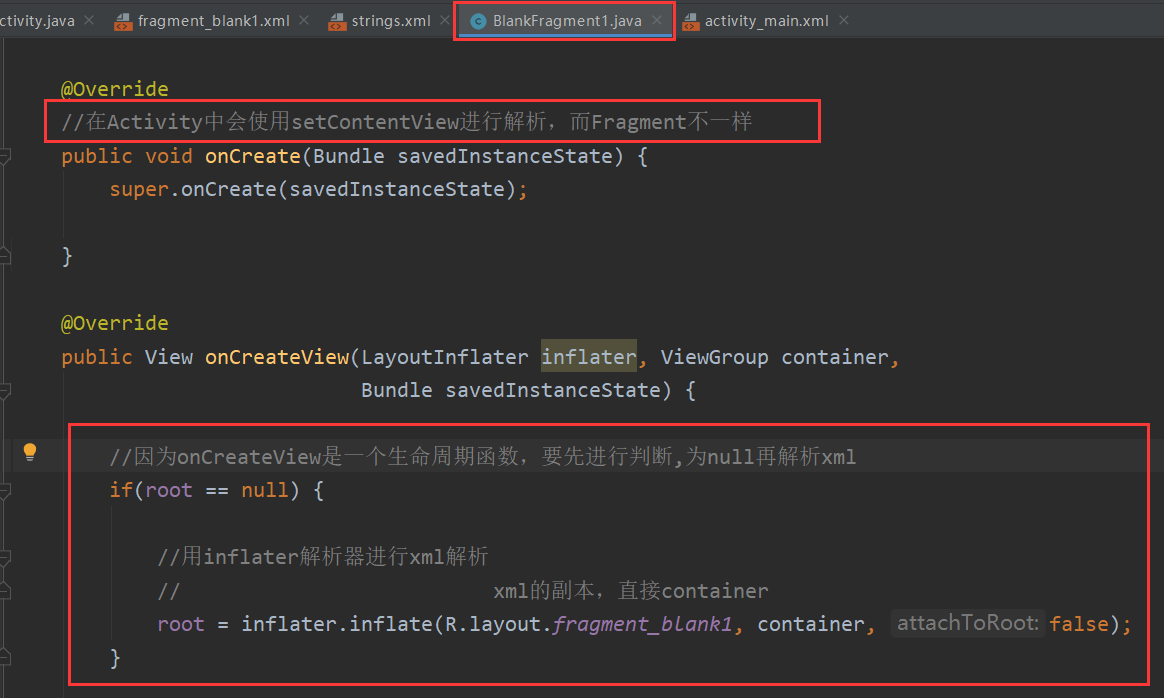
Task: Collapse the if(root == null) block
Action: coord(4,491)
